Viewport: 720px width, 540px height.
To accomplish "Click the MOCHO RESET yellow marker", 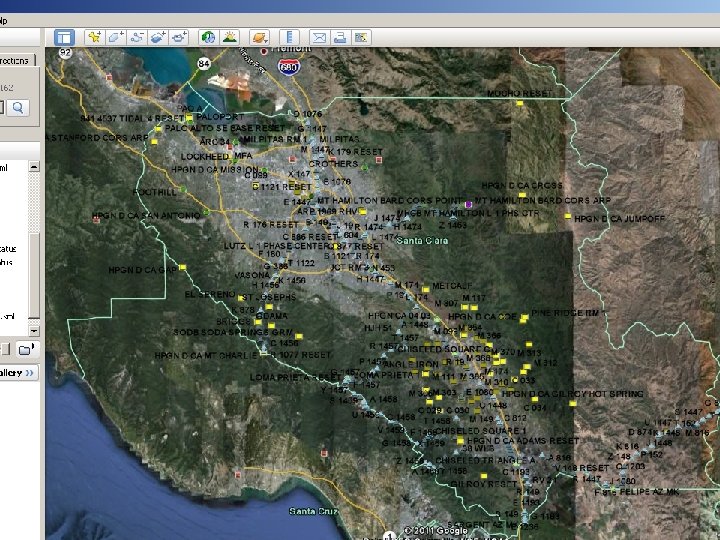I will point(520,104).
